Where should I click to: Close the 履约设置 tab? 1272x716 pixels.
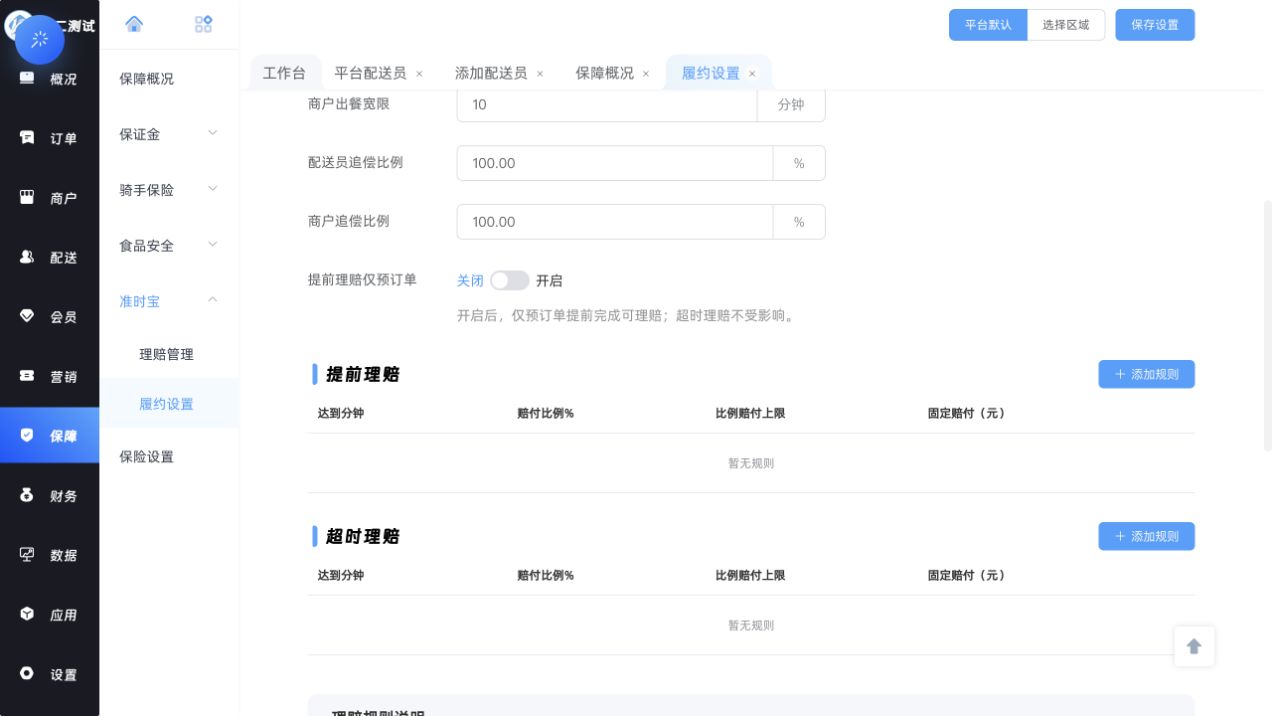pos(752,74)
